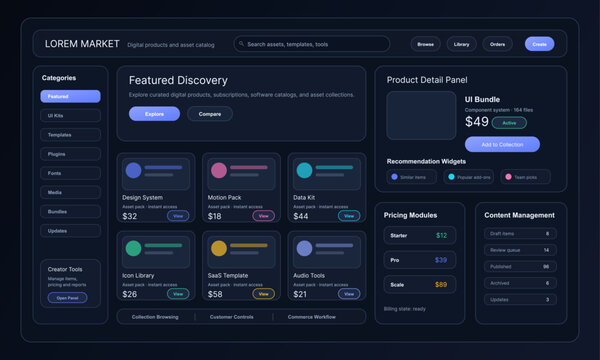Switch to Commerce Workflow tab
Viewport: 600px width, 360px height.
pos(311,317)
